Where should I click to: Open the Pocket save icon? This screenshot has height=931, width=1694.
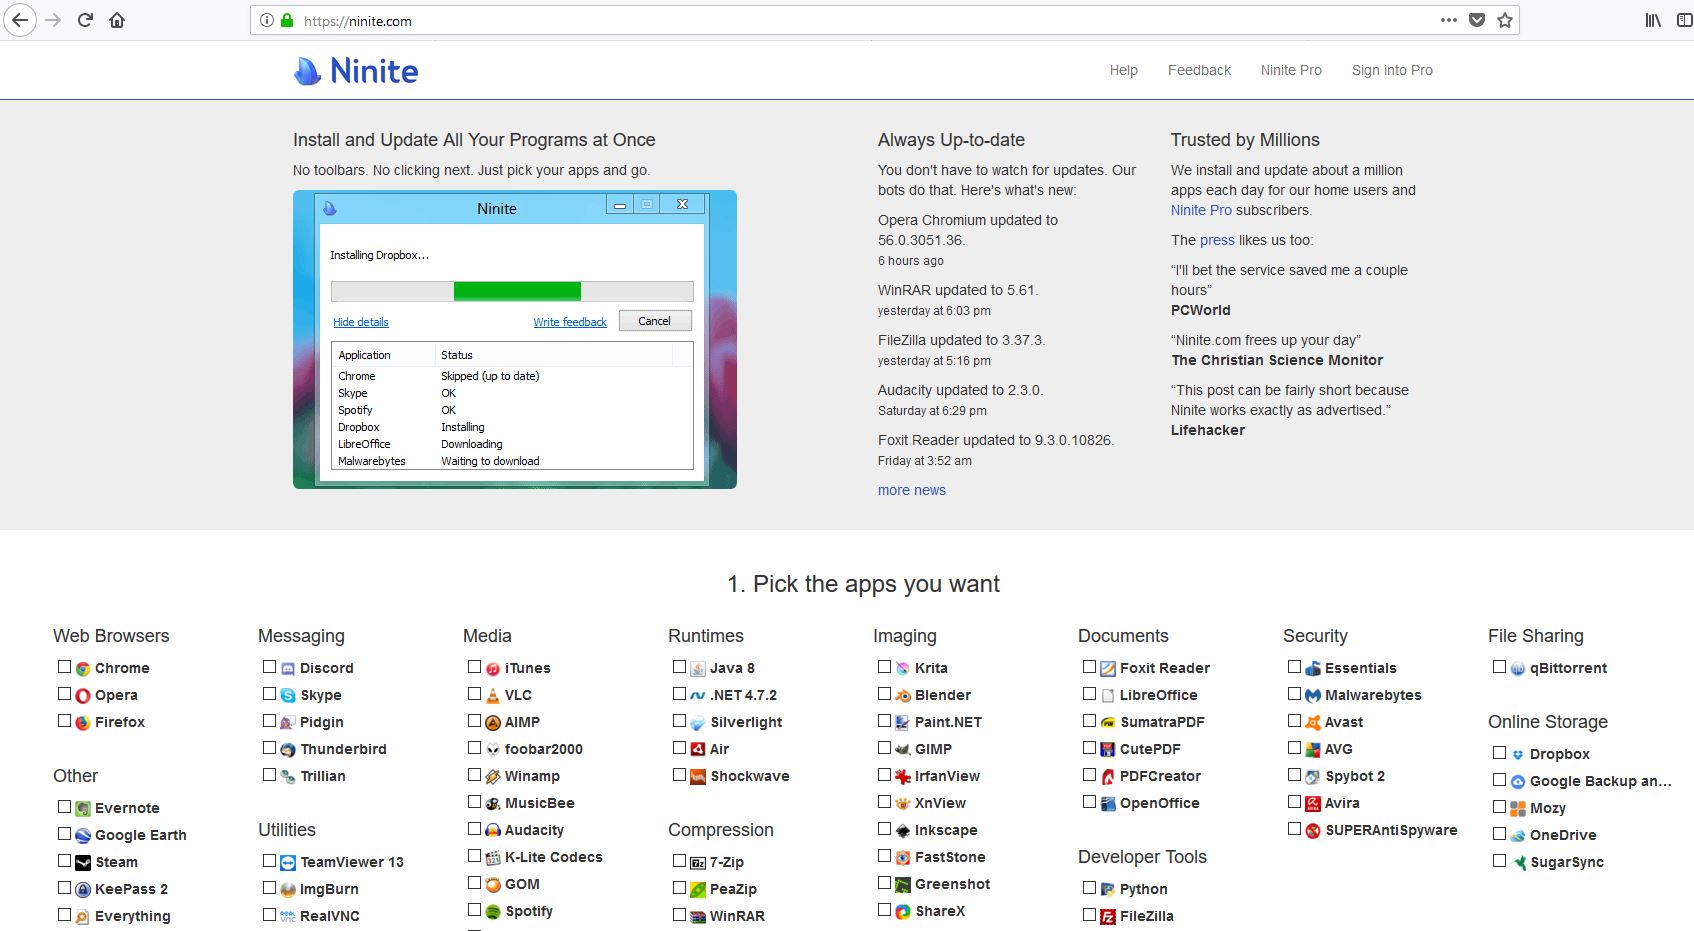[1476, 20]
